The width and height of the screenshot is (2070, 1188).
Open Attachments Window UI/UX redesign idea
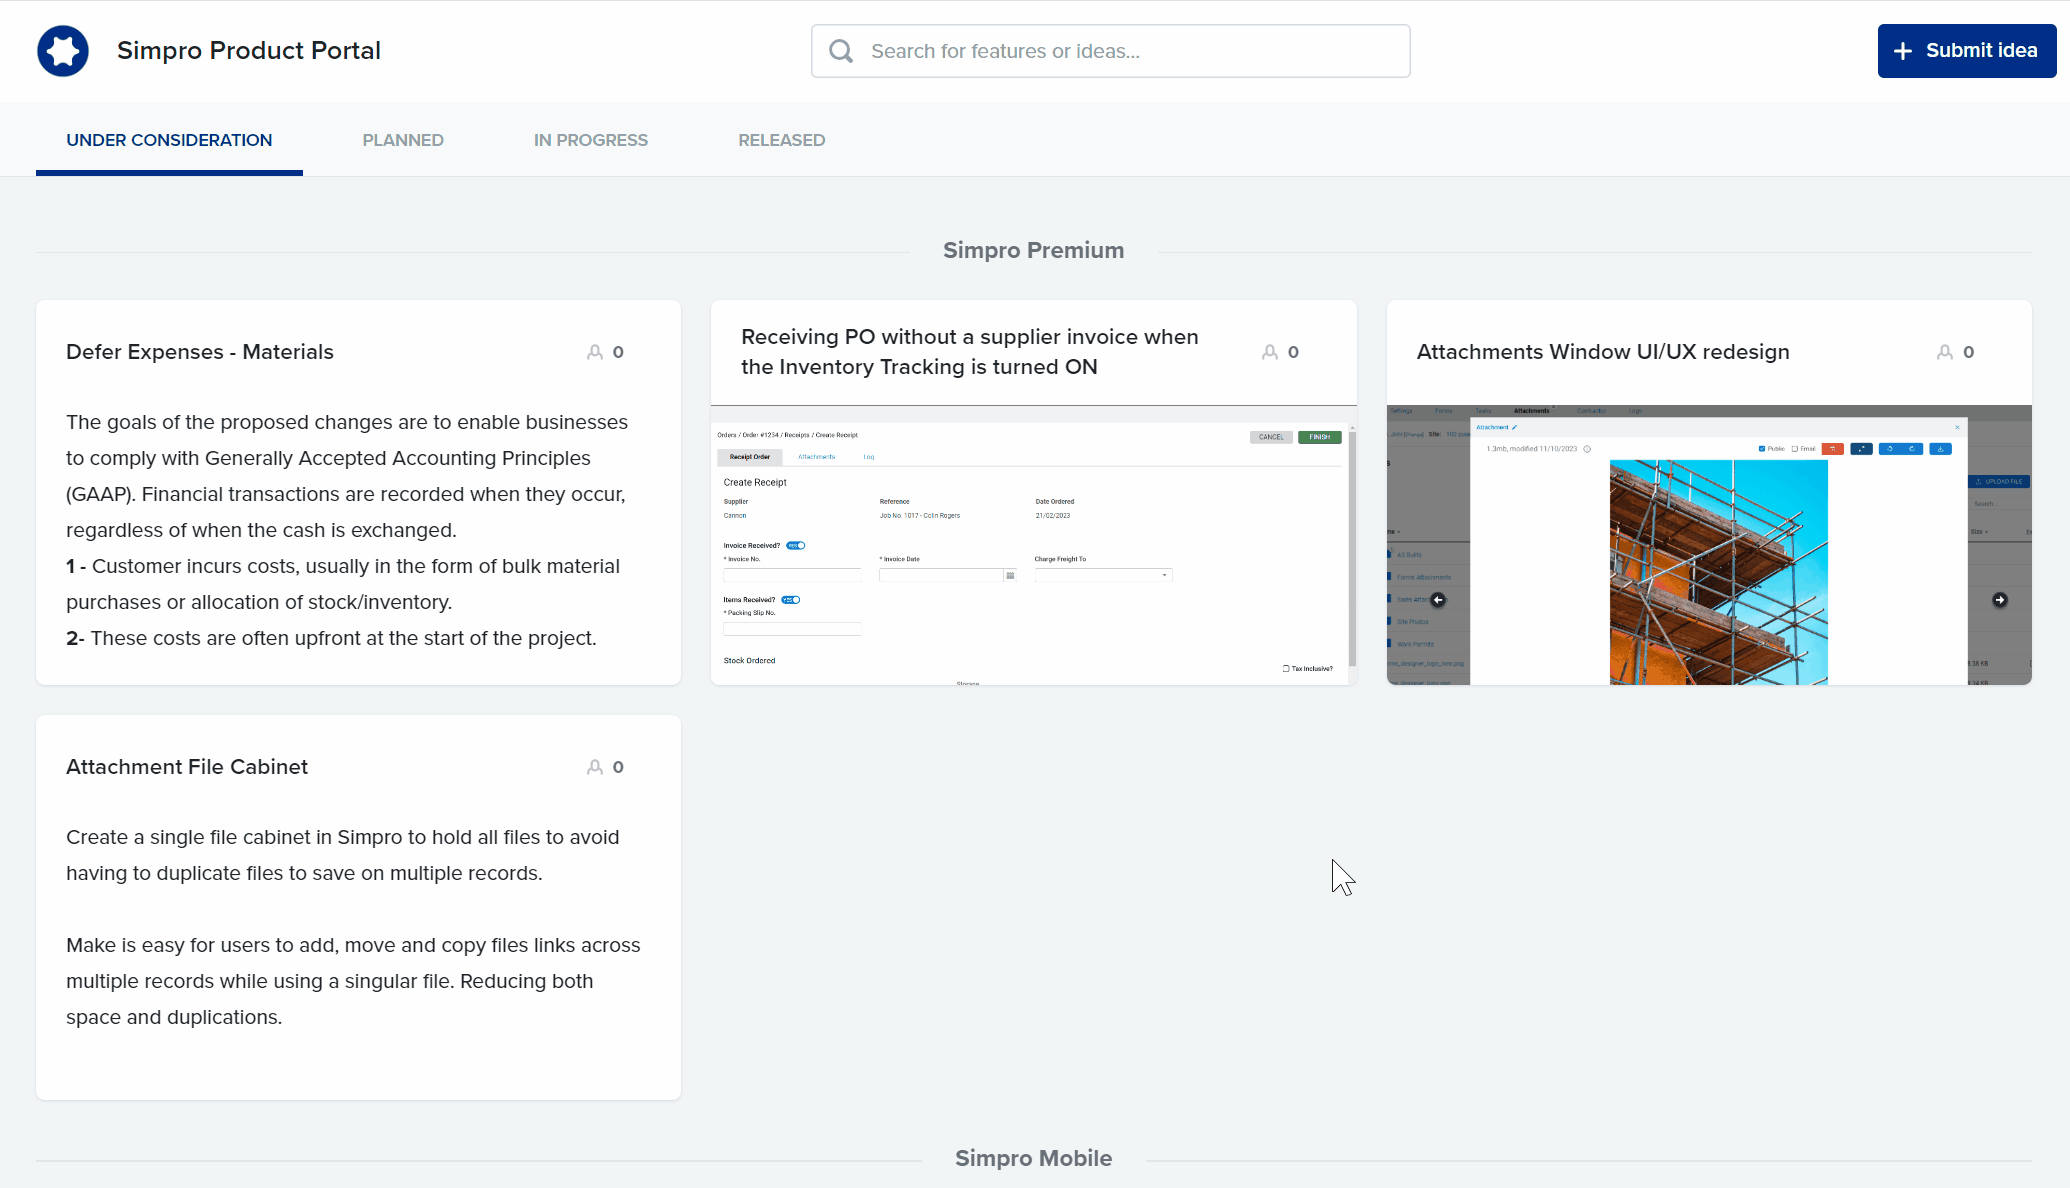tap(1603, 352)
